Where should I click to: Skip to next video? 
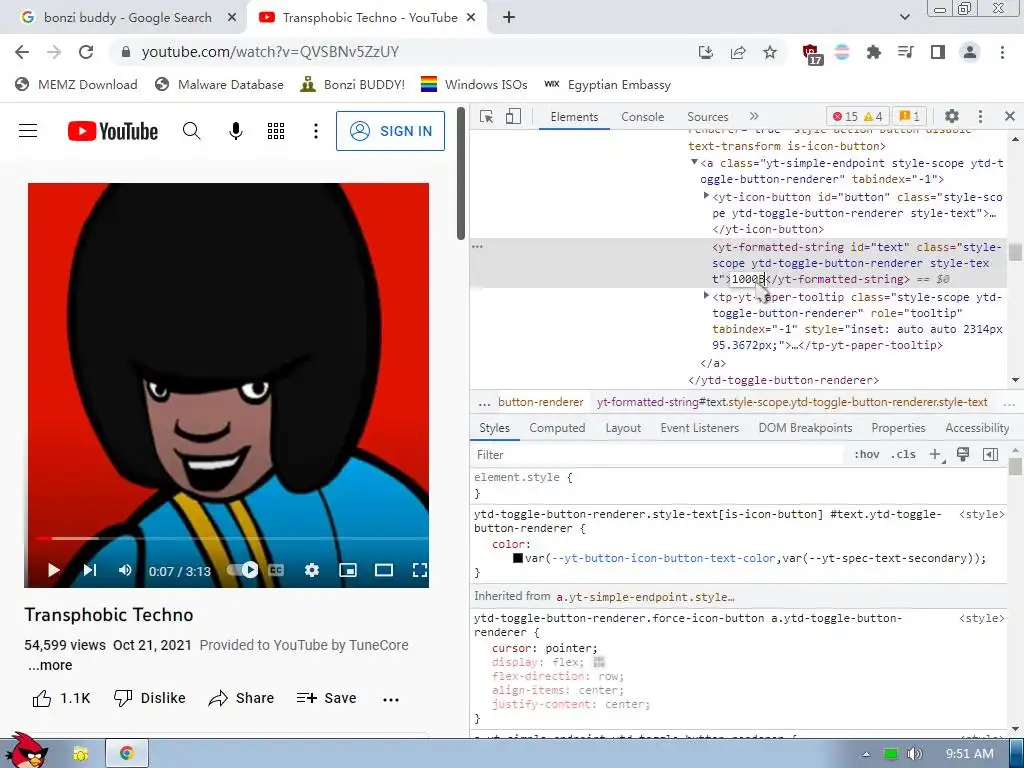tap(89, 570)
